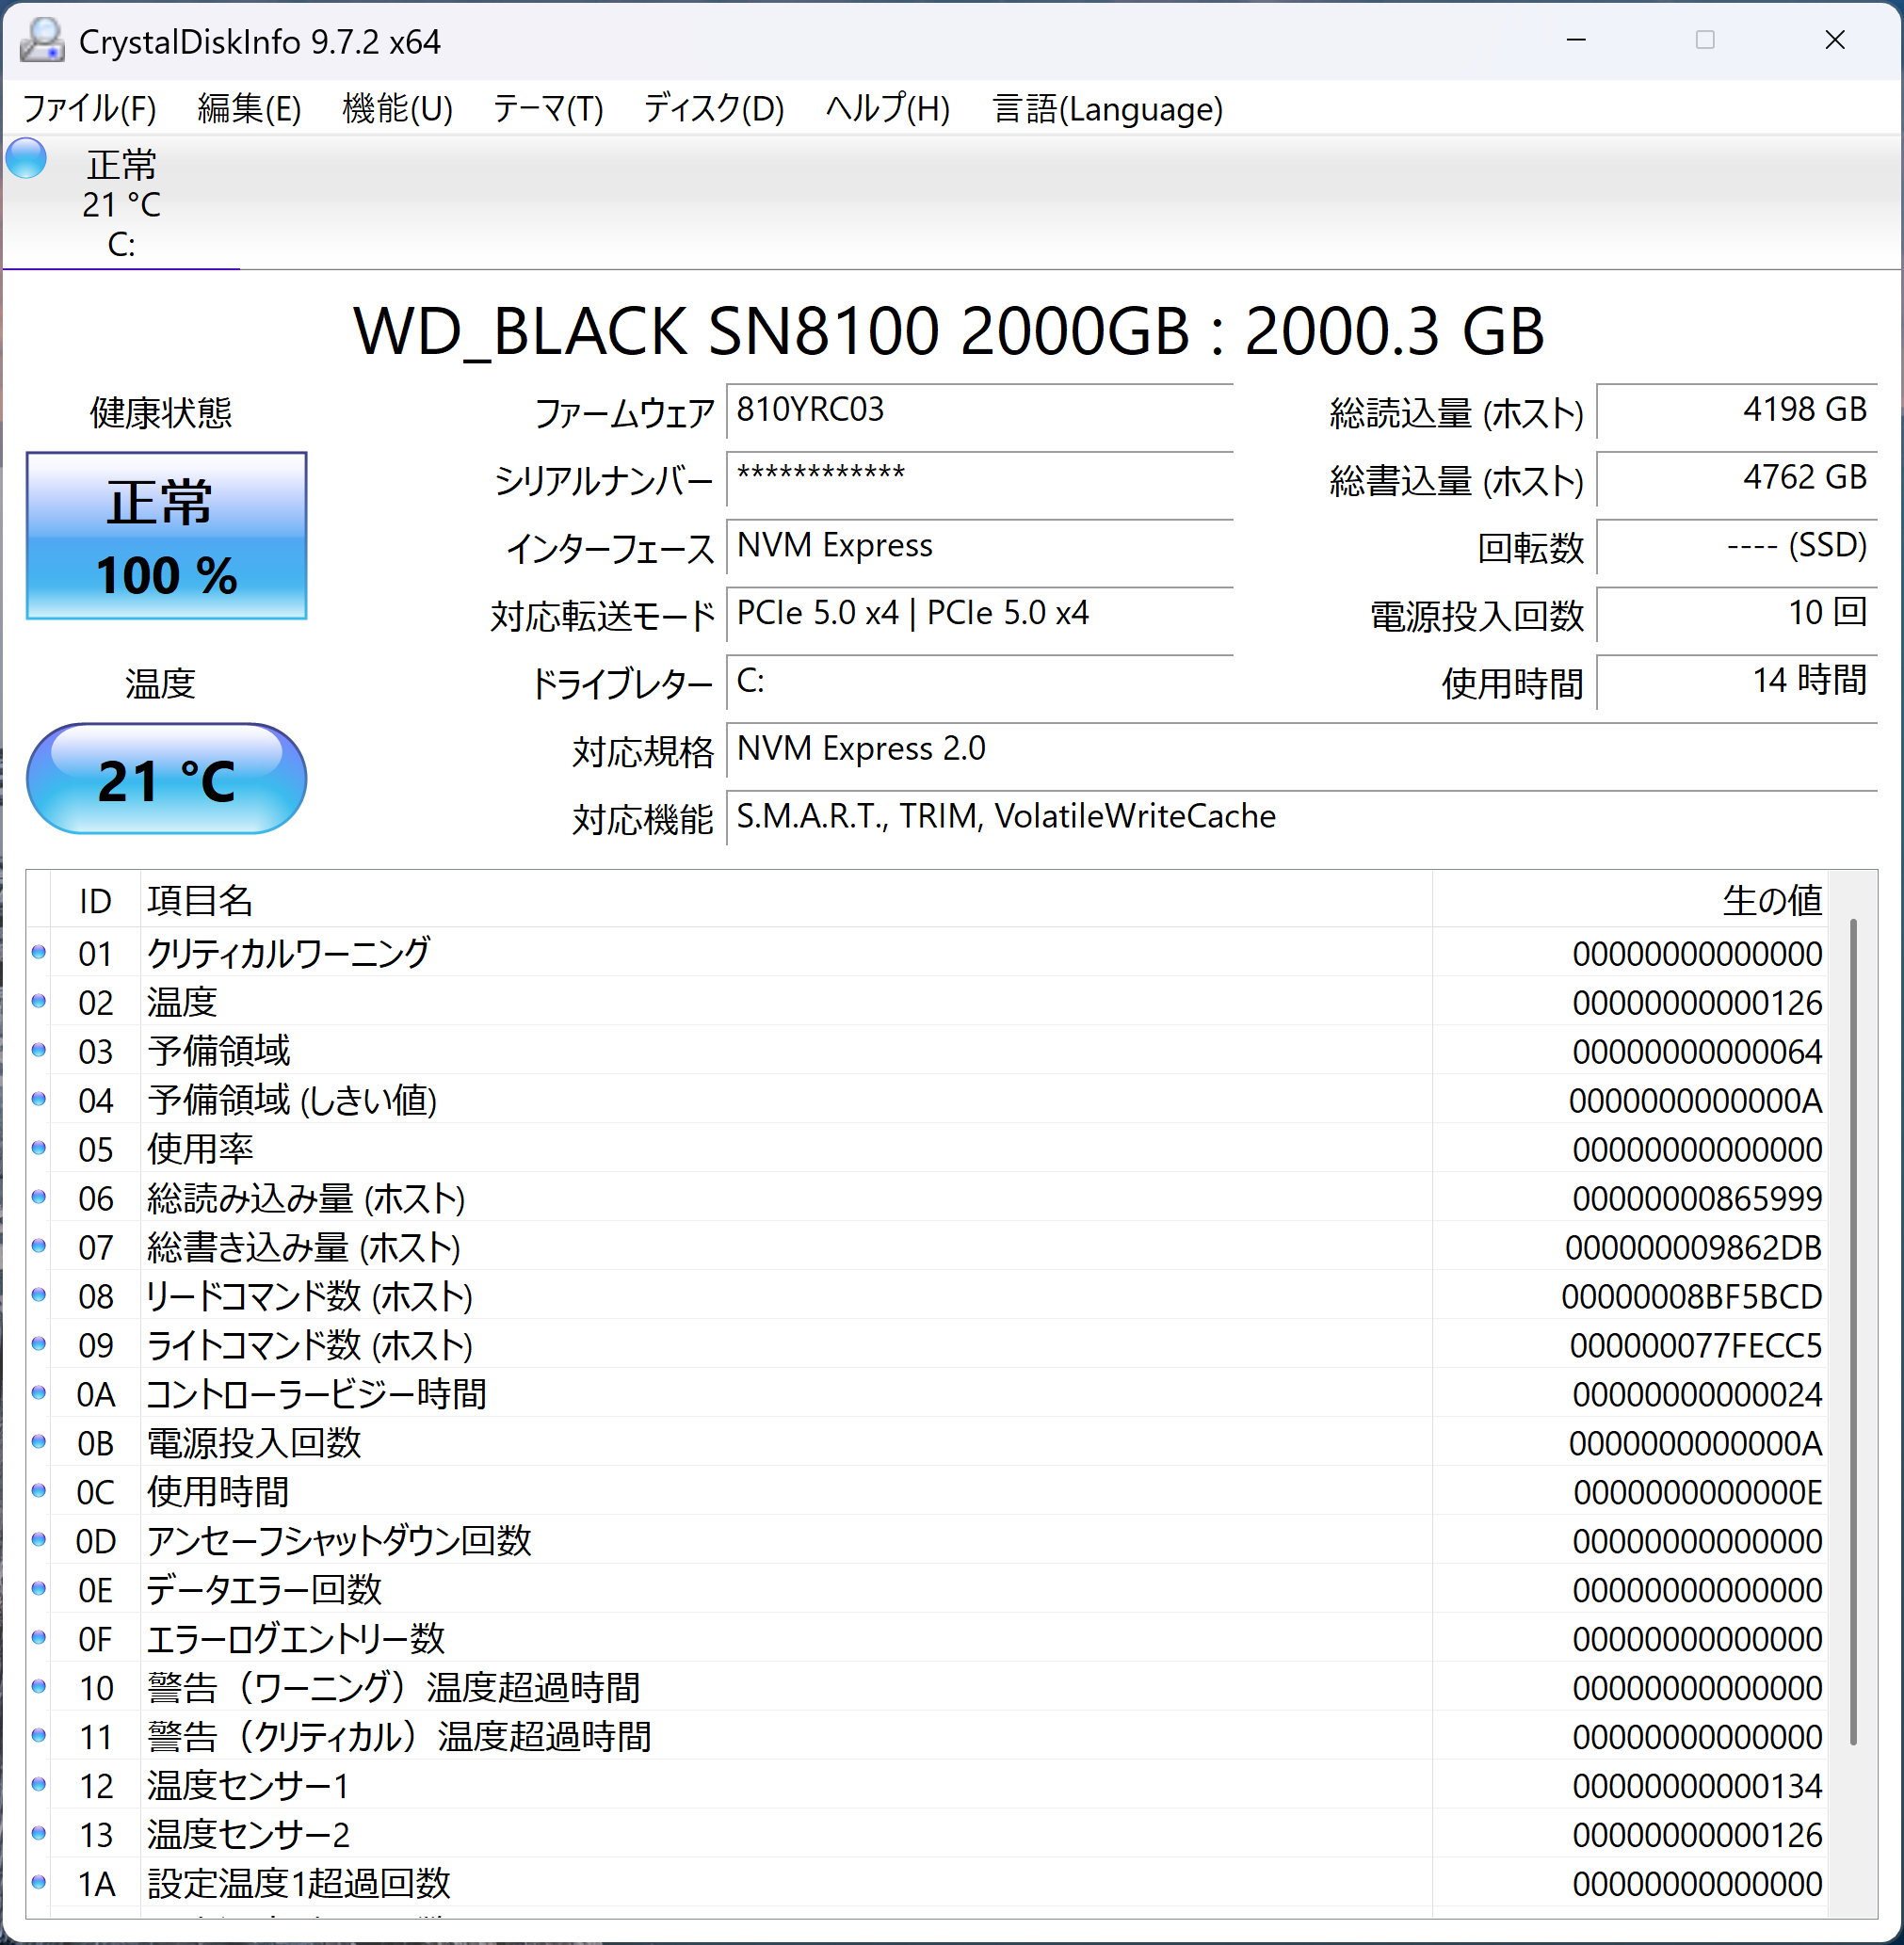Click the 正常 100 % health status button
This screenshot has height=1945, width=1904.
click(166, 536)
